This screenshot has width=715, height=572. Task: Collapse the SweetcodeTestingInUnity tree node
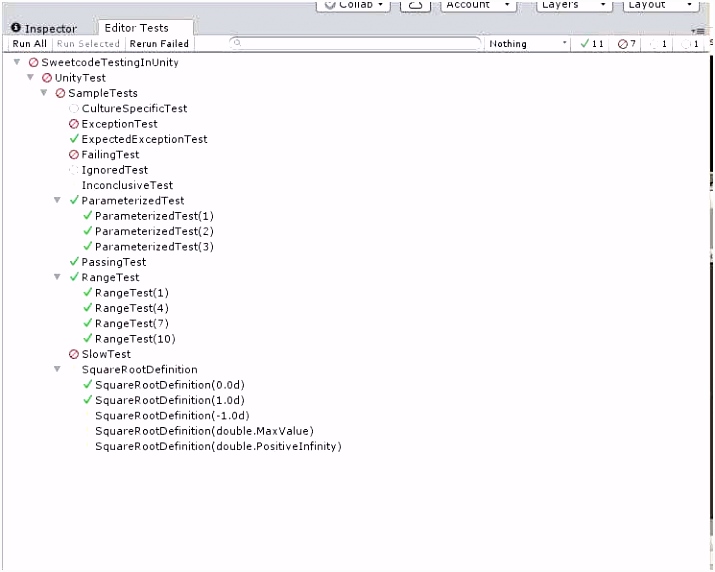17,62
